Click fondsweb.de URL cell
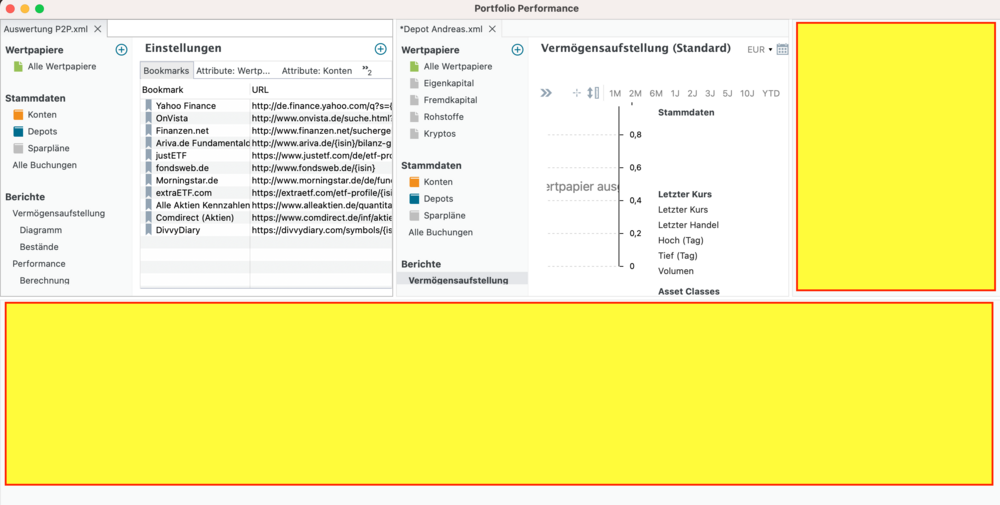 point(313,168)
